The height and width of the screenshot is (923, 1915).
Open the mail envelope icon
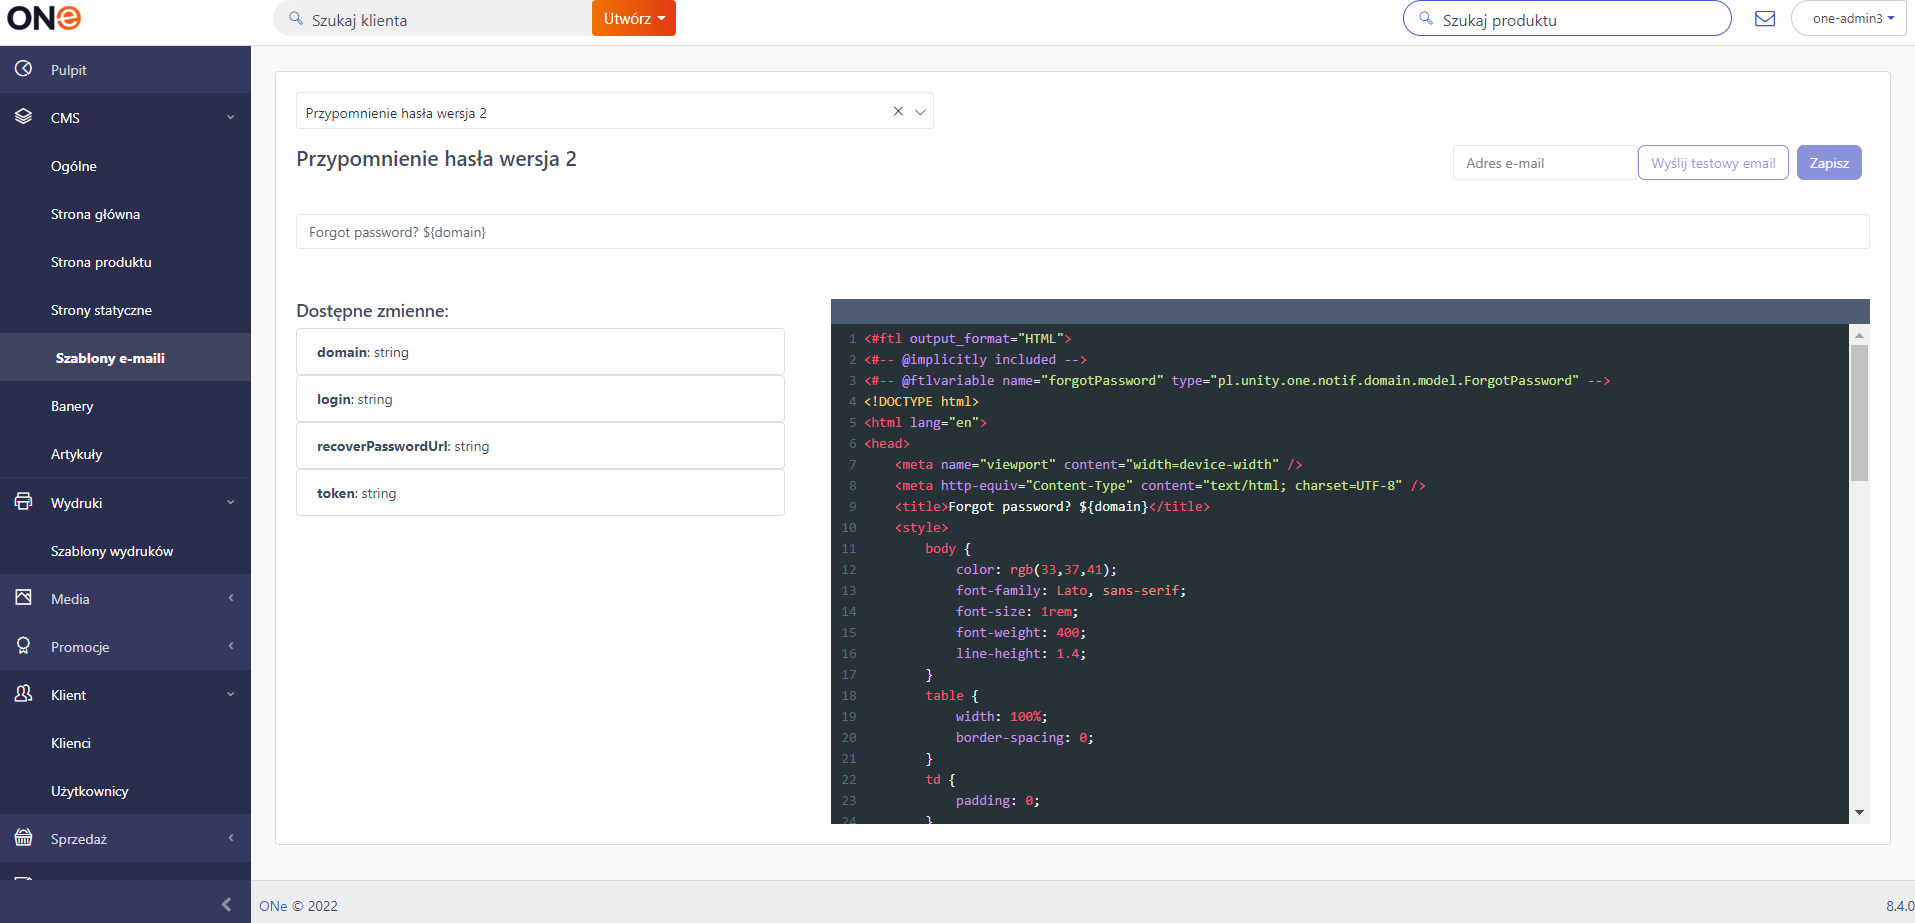click(1765, 18)
